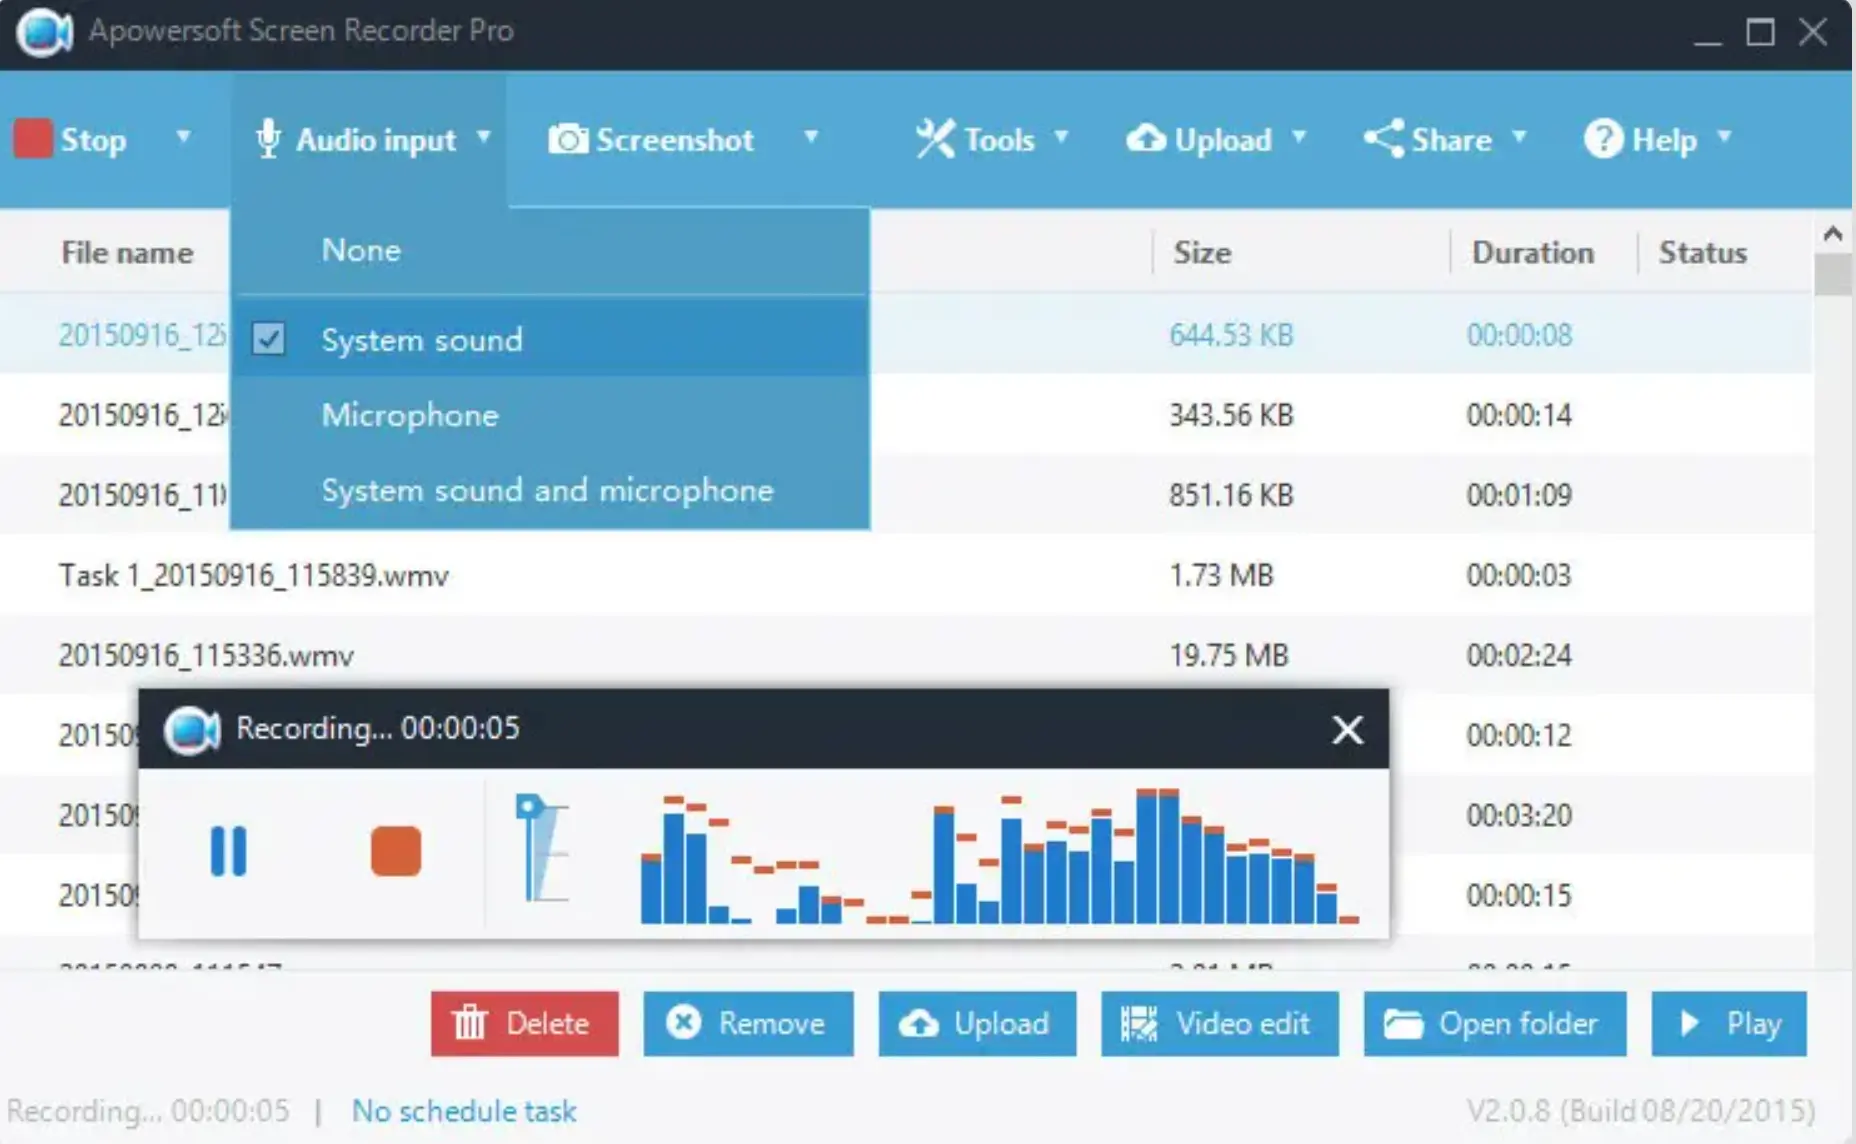Stop recording via the orange square button

coord(395,851)
